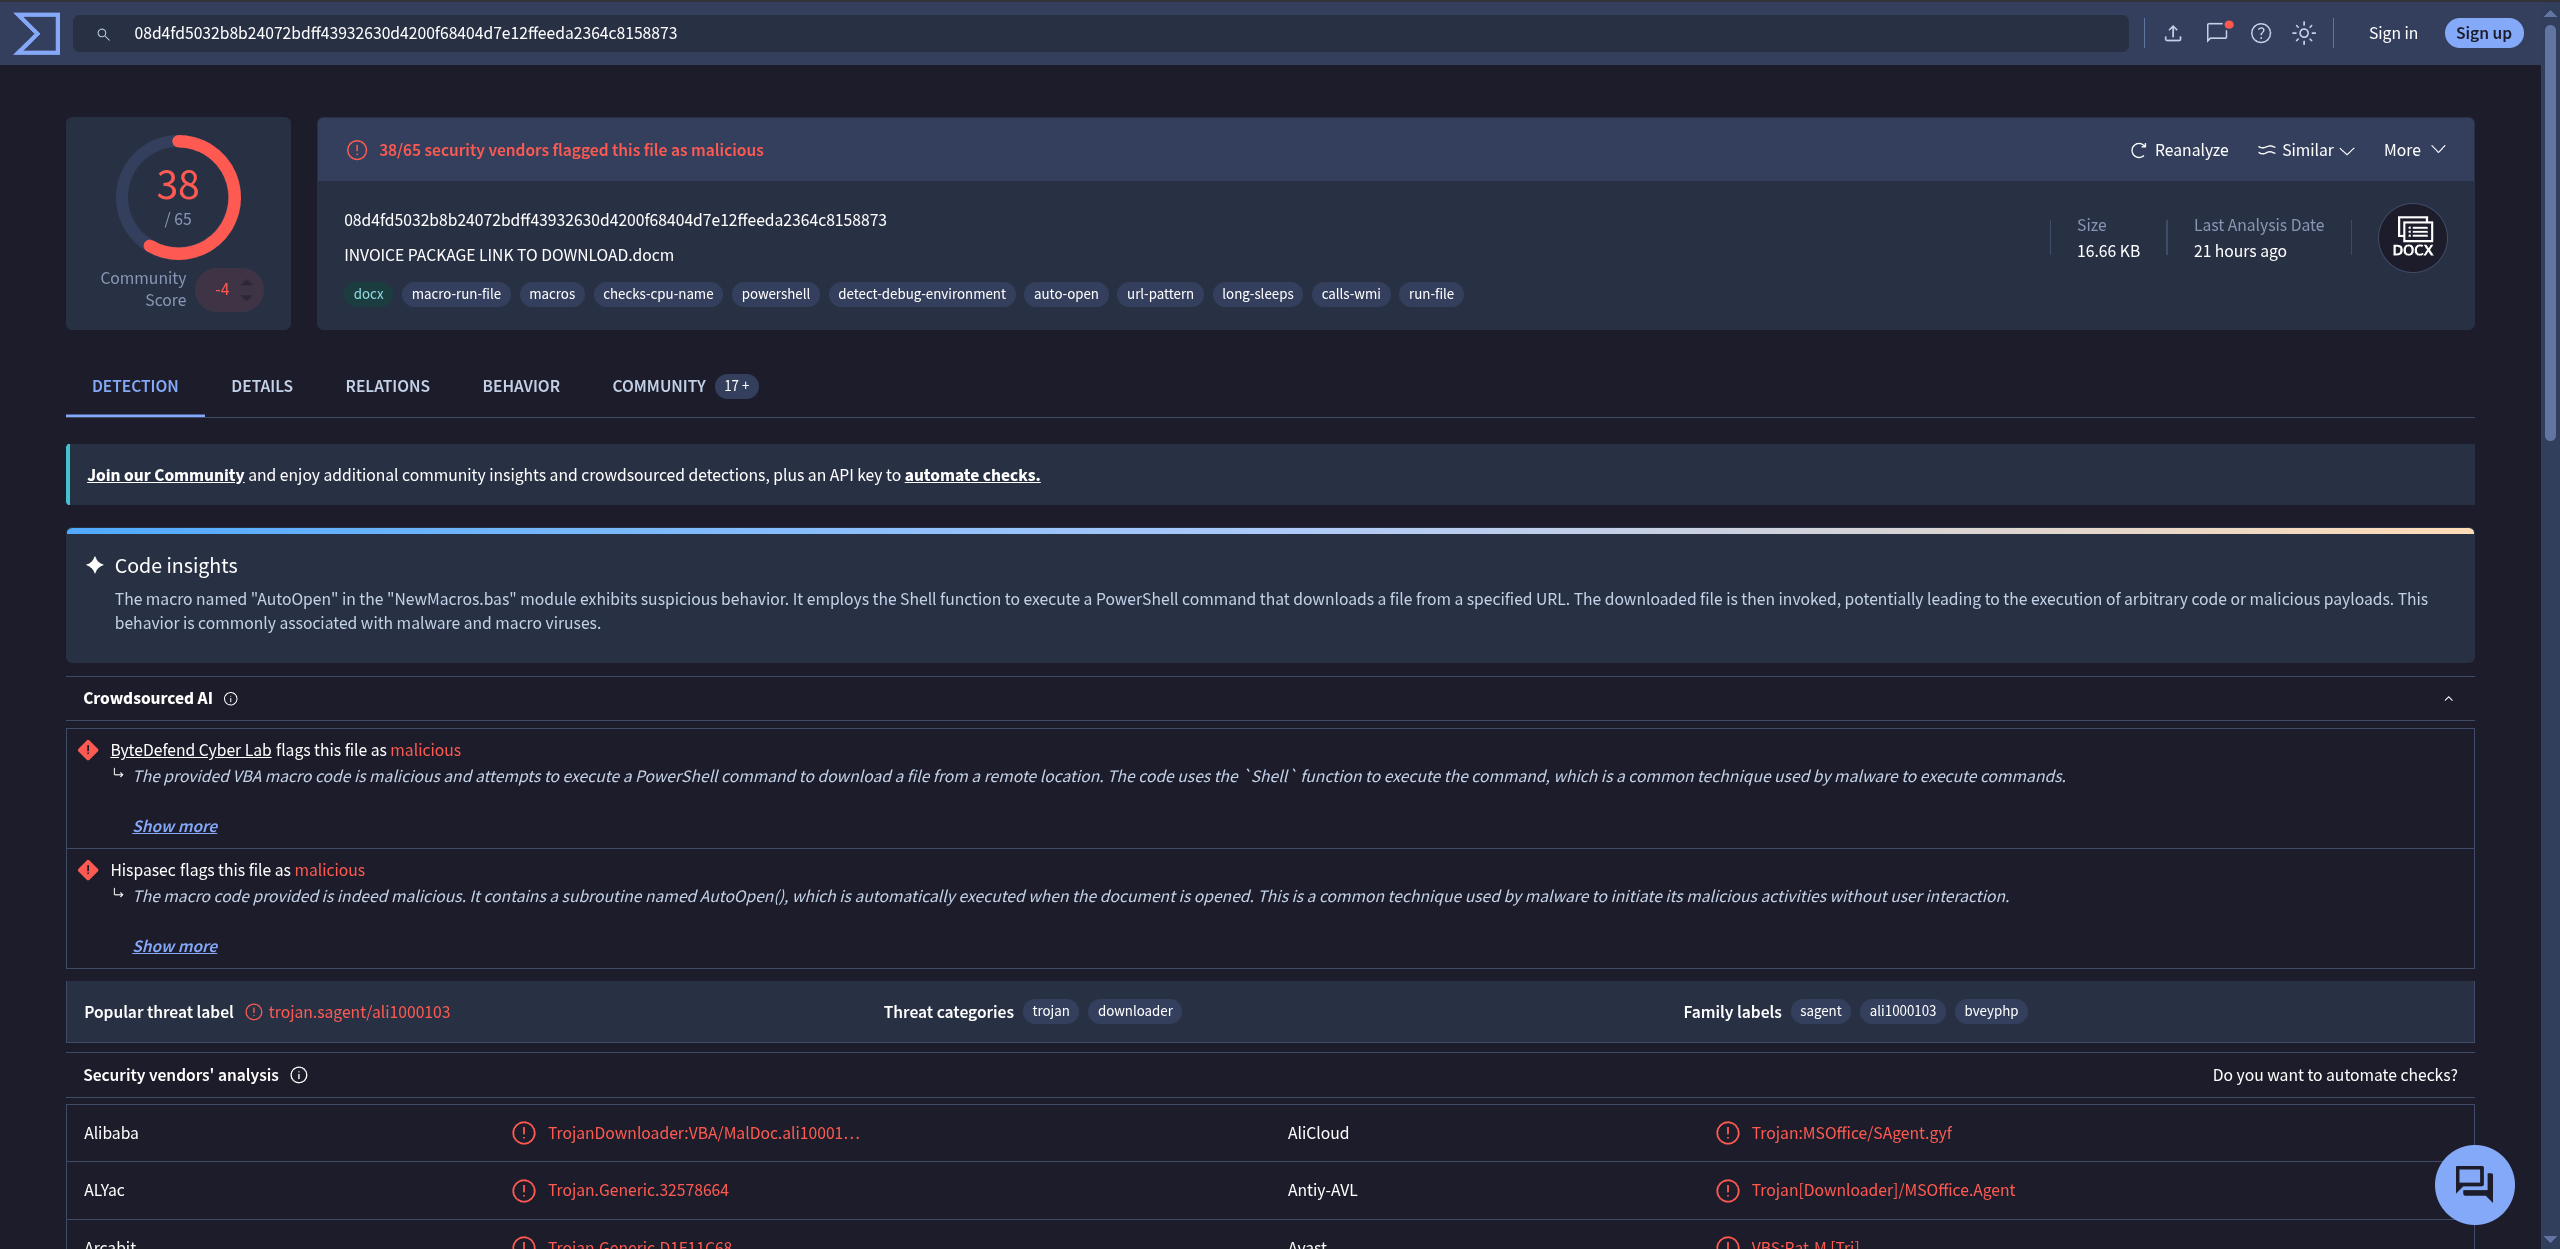The width and height of the screenshot is (2560, 1249).
Task: Click the automate checks link
Action: click(x=972, y=475)
